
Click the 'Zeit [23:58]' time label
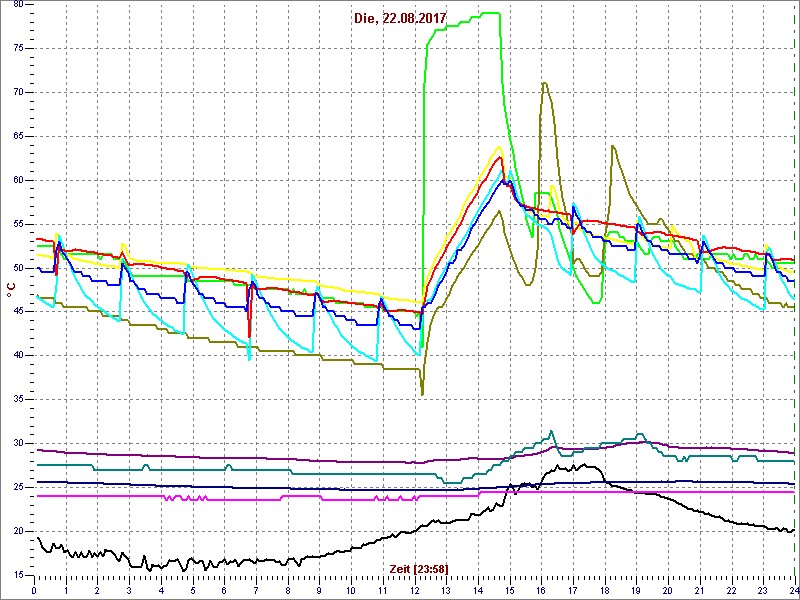coord(419,569)
